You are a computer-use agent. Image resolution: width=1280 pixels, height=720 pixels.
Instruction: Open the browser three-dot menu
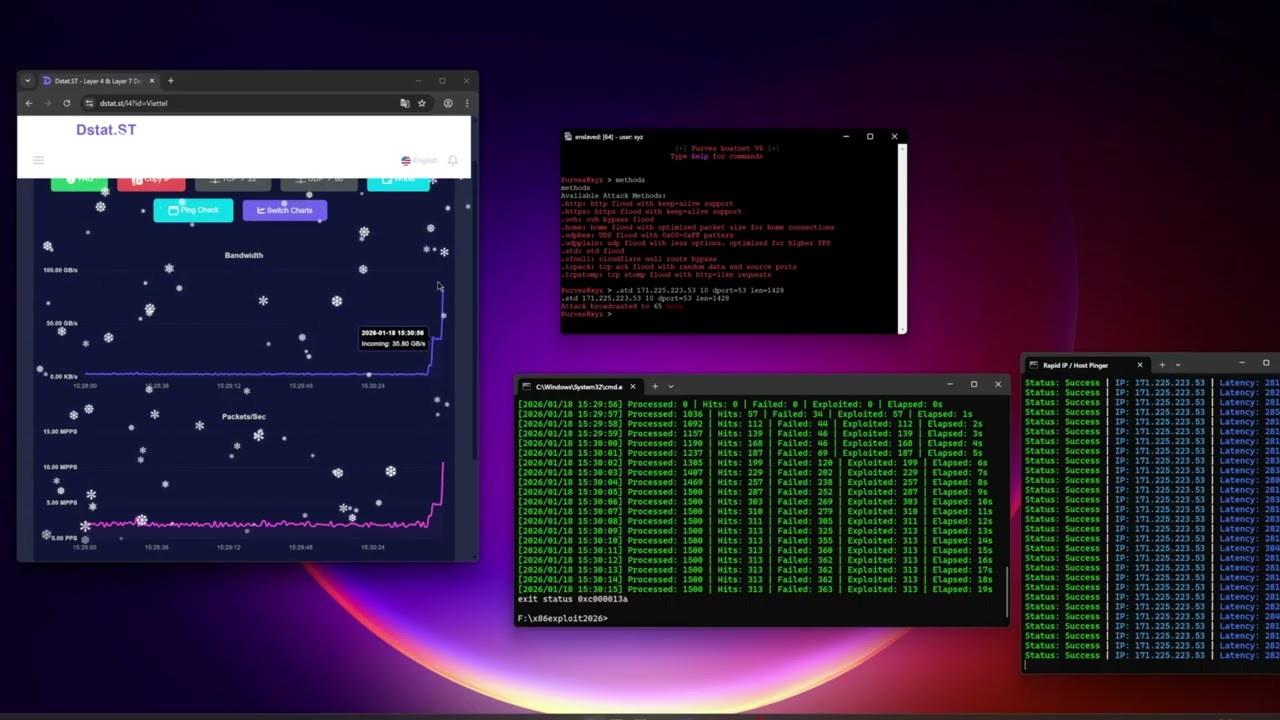tap(466, 103)
